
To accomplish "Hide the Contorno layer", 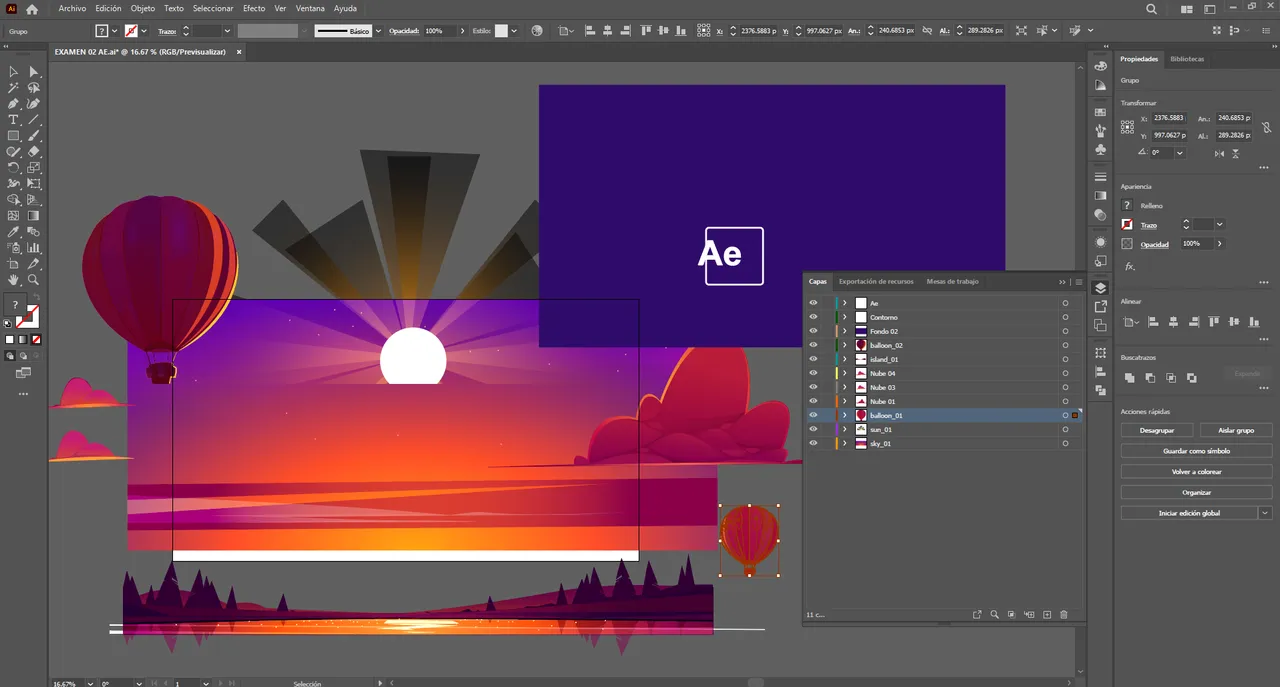I will pyautogui.click(x=813, y=317).
